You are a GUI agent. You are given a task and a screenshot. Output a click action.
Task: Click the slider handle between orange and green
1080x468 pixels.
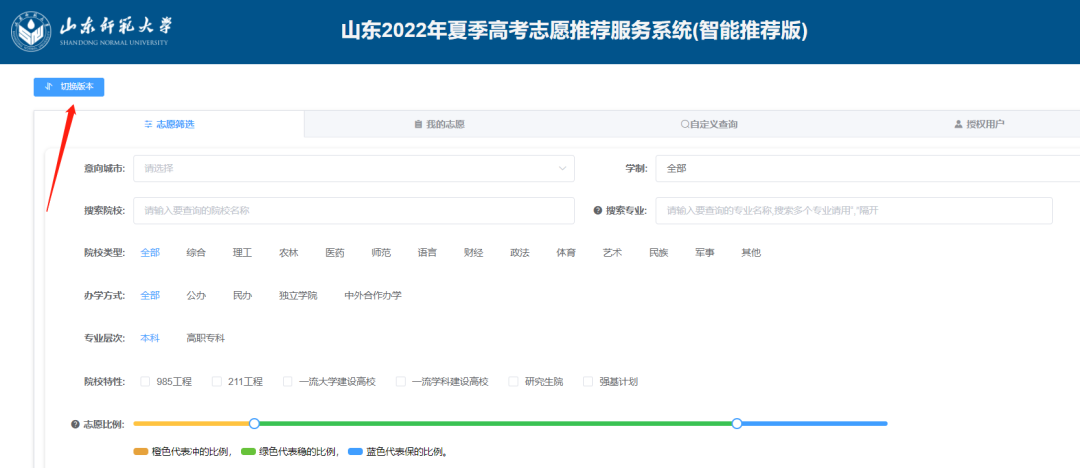254,423
